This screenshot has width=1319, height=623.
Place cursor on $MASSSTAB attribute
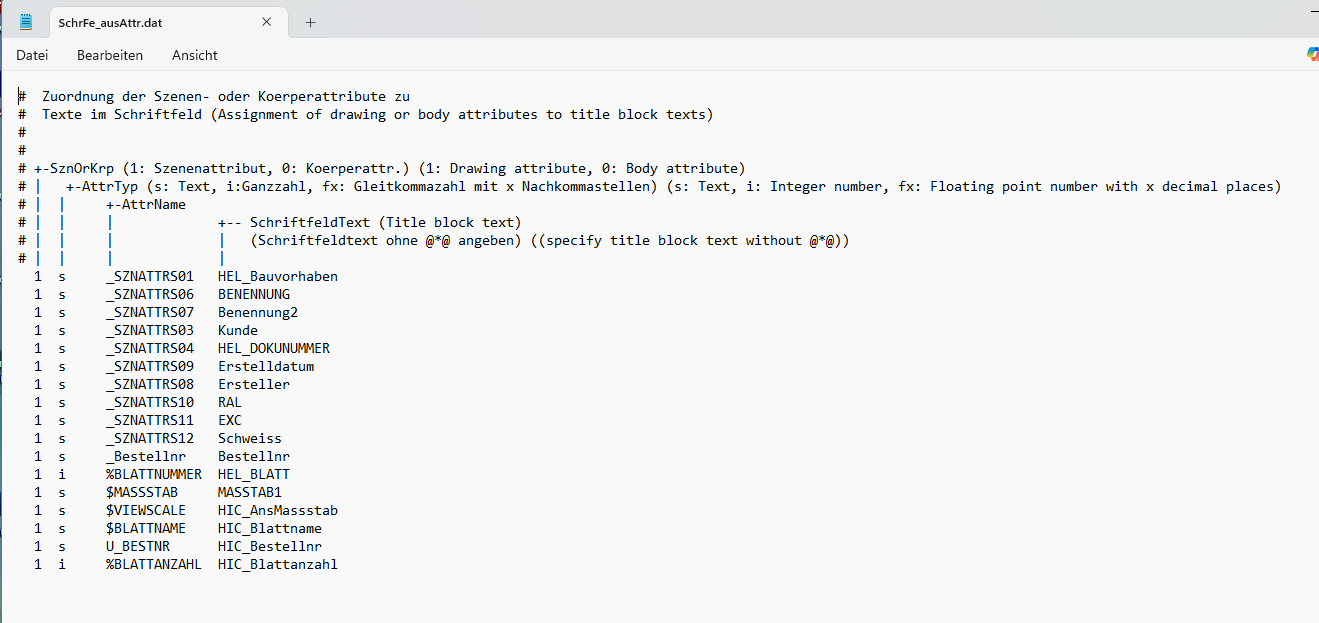coord(142,492)
